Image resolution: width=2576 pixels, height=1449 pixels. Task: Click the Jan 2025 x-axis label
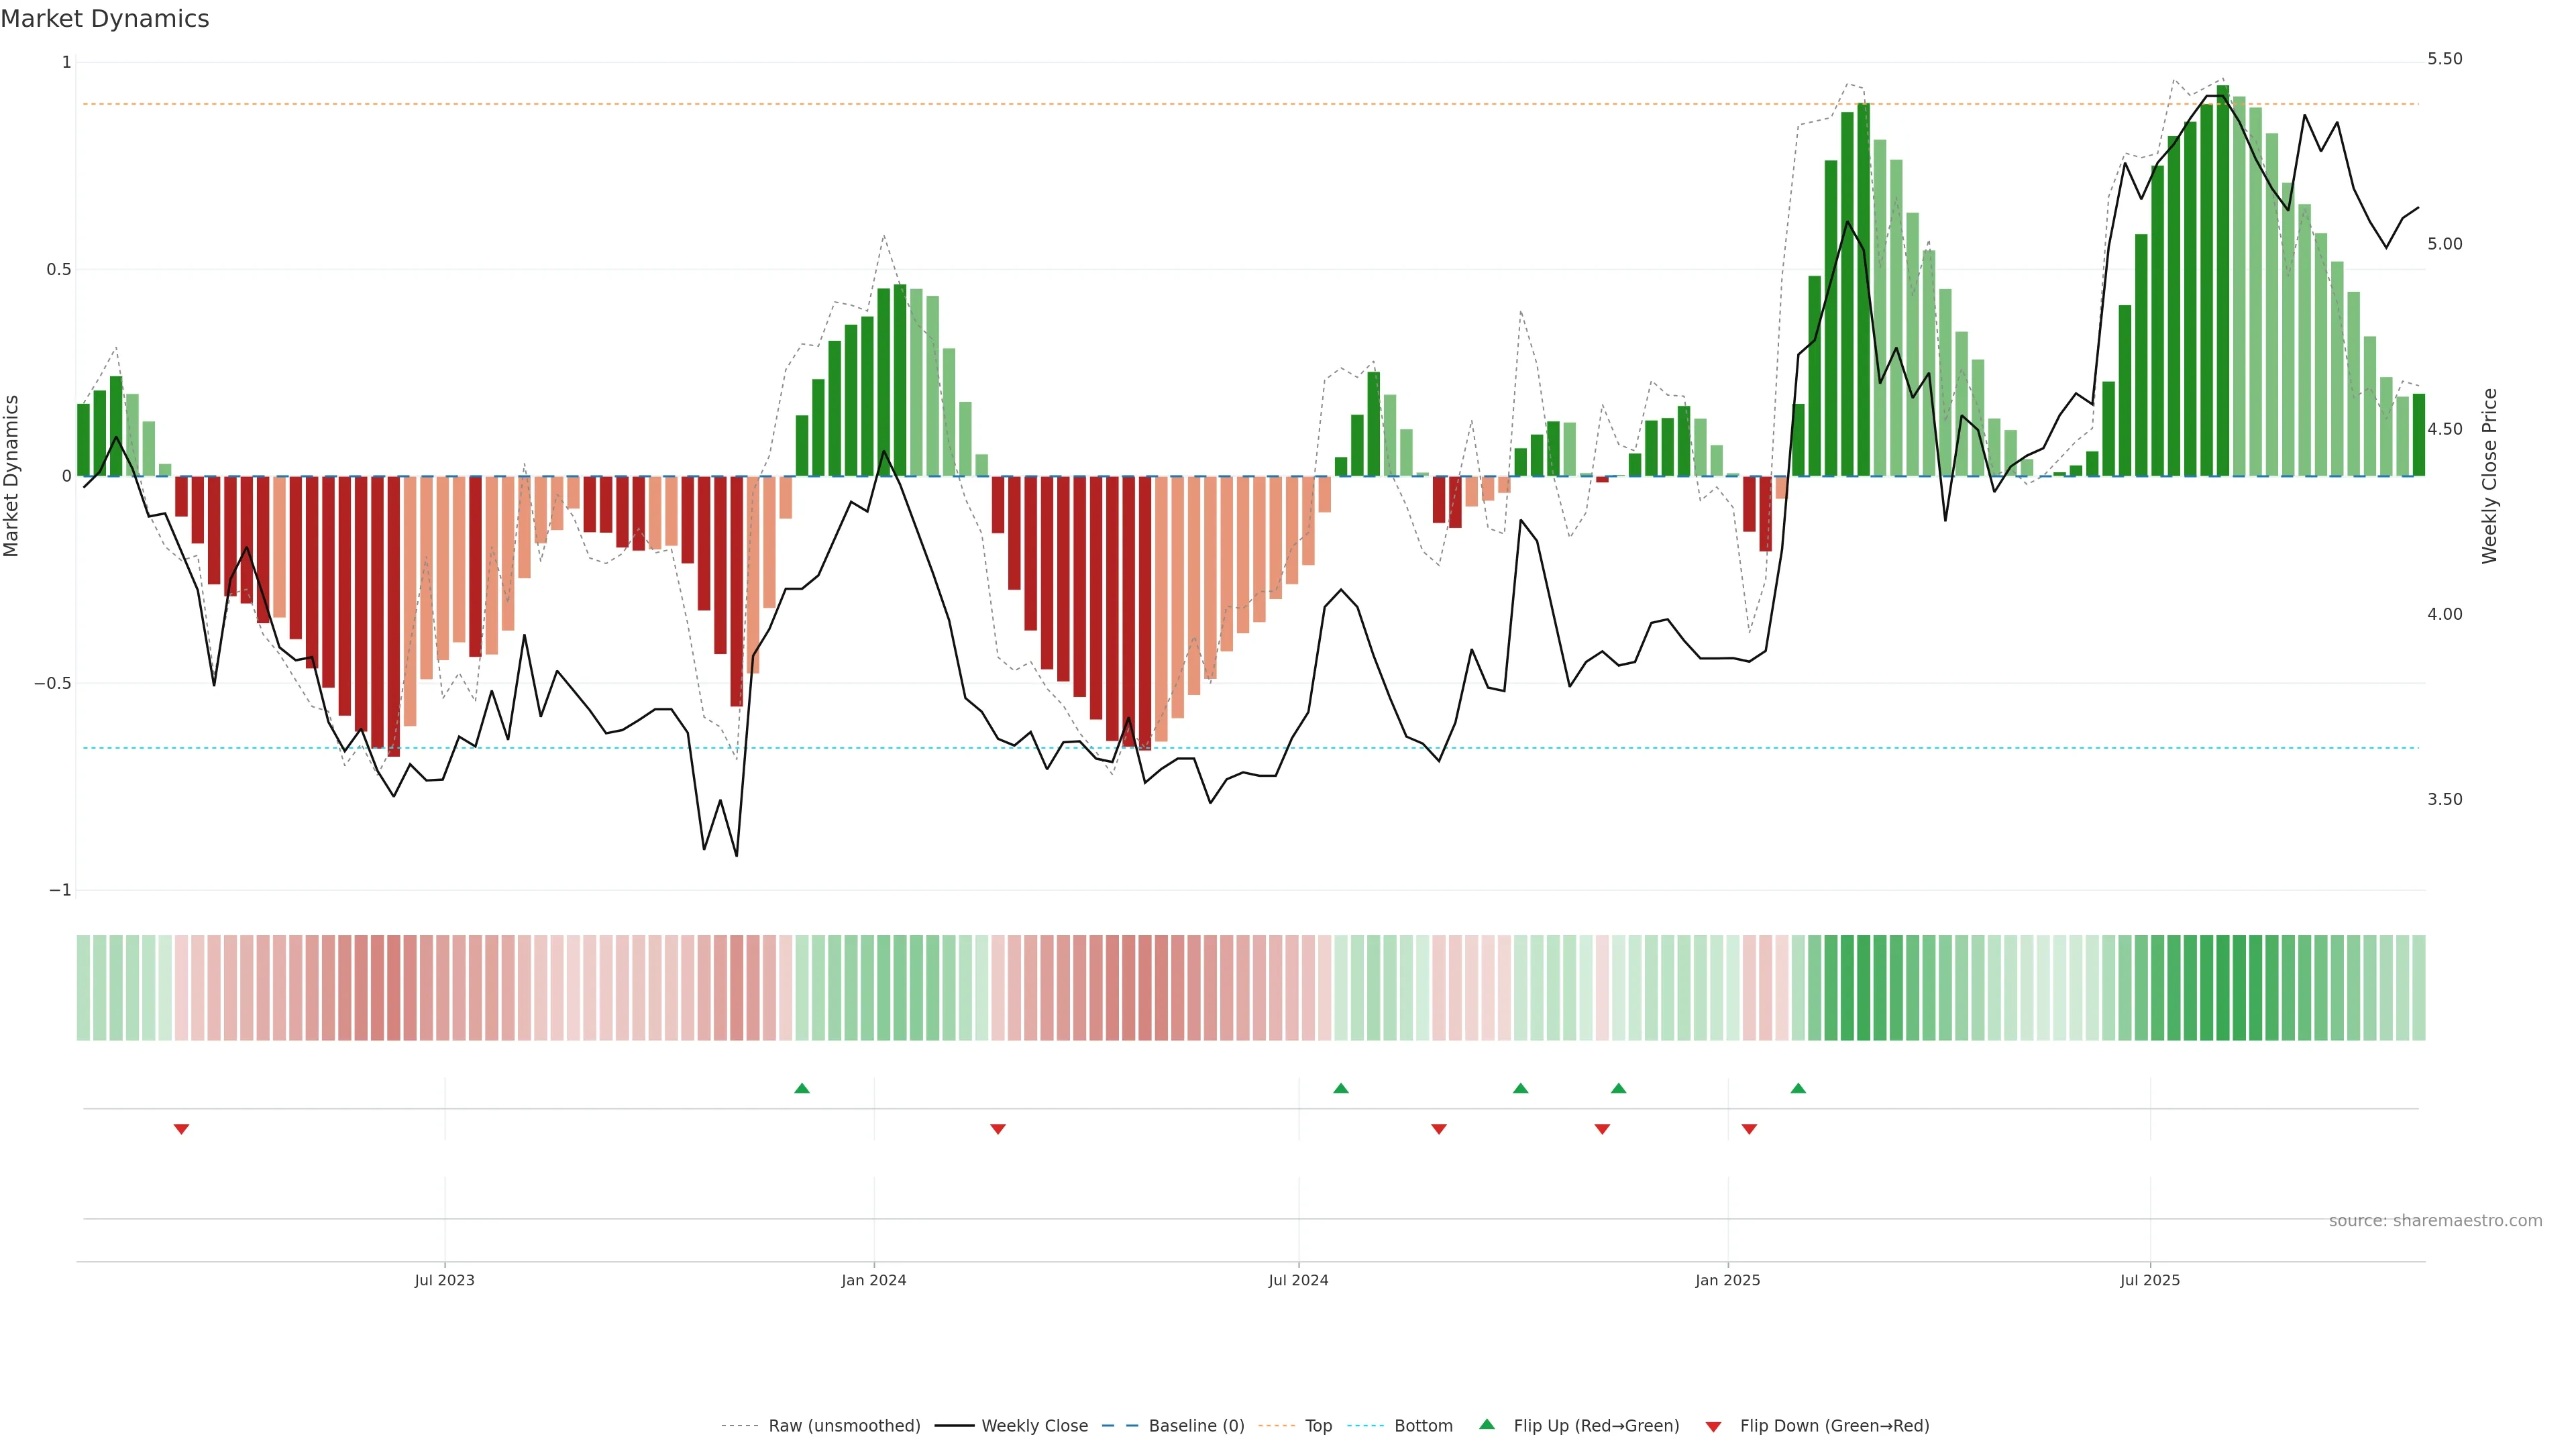coord(1727,1280)
